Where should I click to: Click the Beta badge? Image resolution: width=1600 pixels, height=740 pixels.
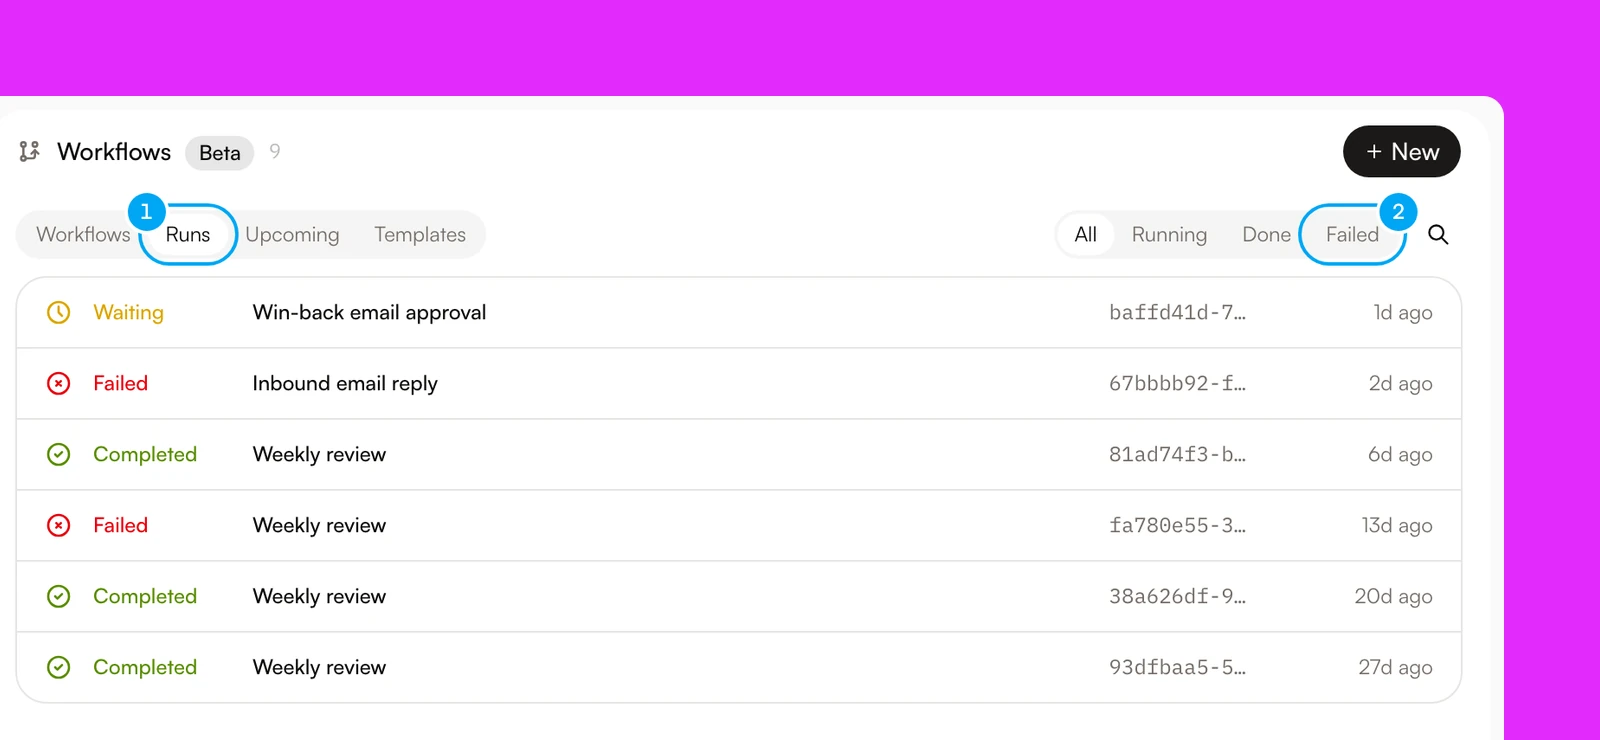[220, 152]
